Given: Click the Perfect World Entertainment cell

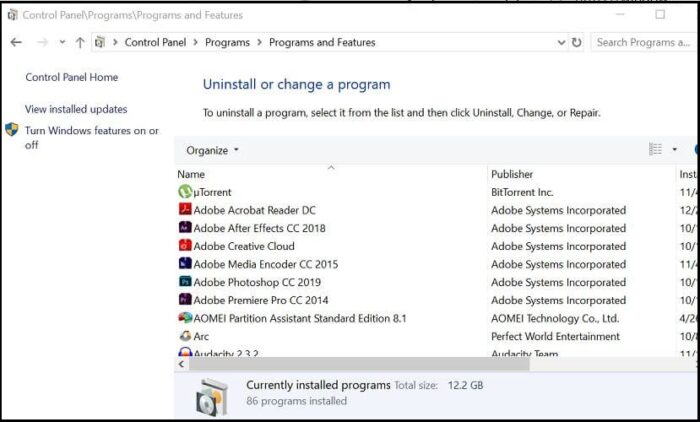Looking at the screenshot, I should tap(555, 336).
